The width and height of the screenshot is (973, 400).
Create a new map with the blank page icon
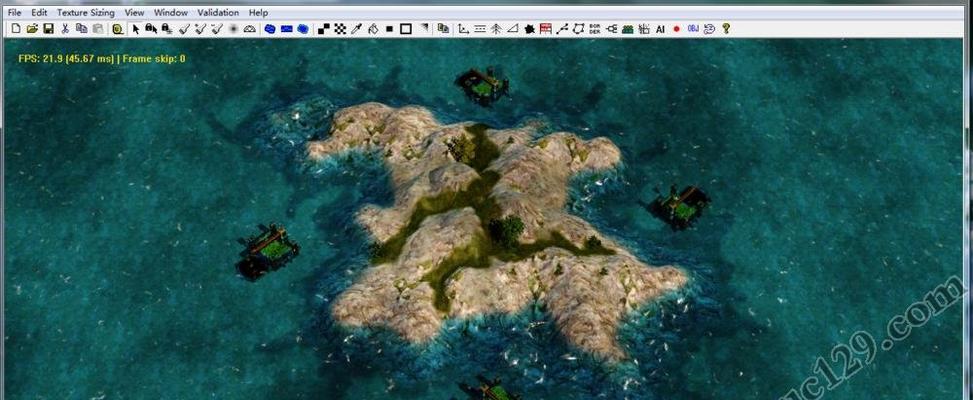coord(16,29)
